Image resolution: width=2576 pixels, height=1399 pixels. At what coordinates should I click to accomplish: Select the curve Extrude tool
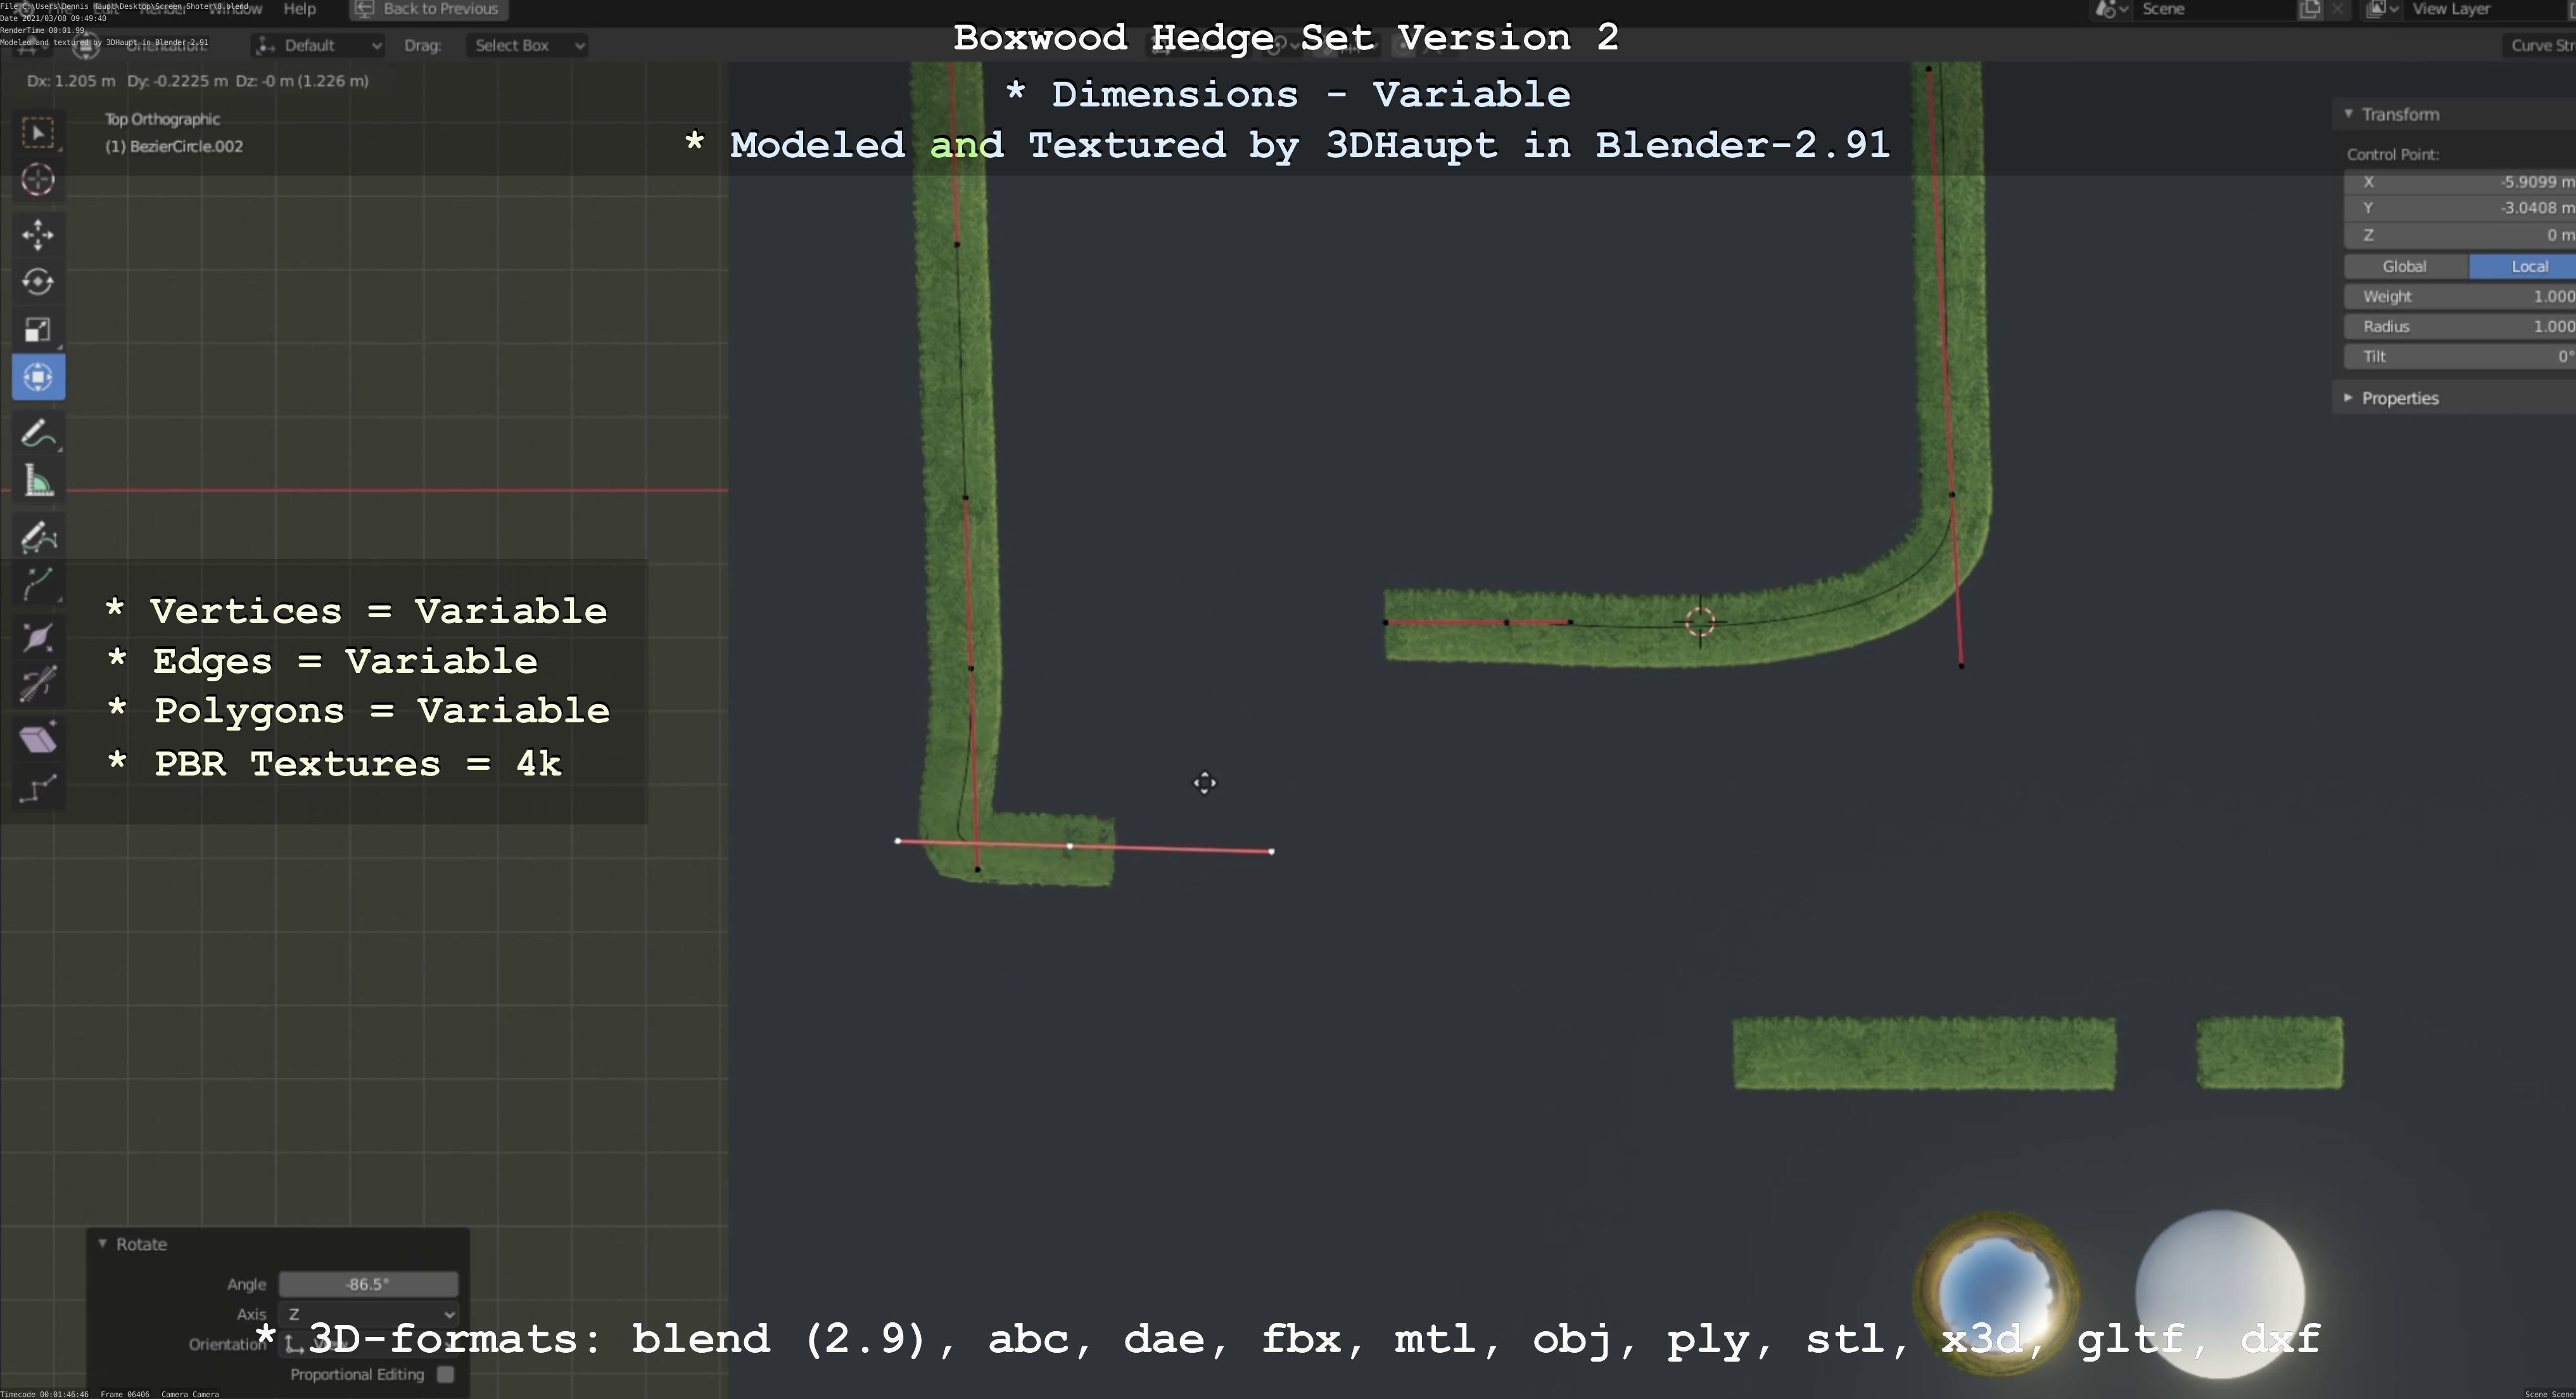click(x=38, y=584)
